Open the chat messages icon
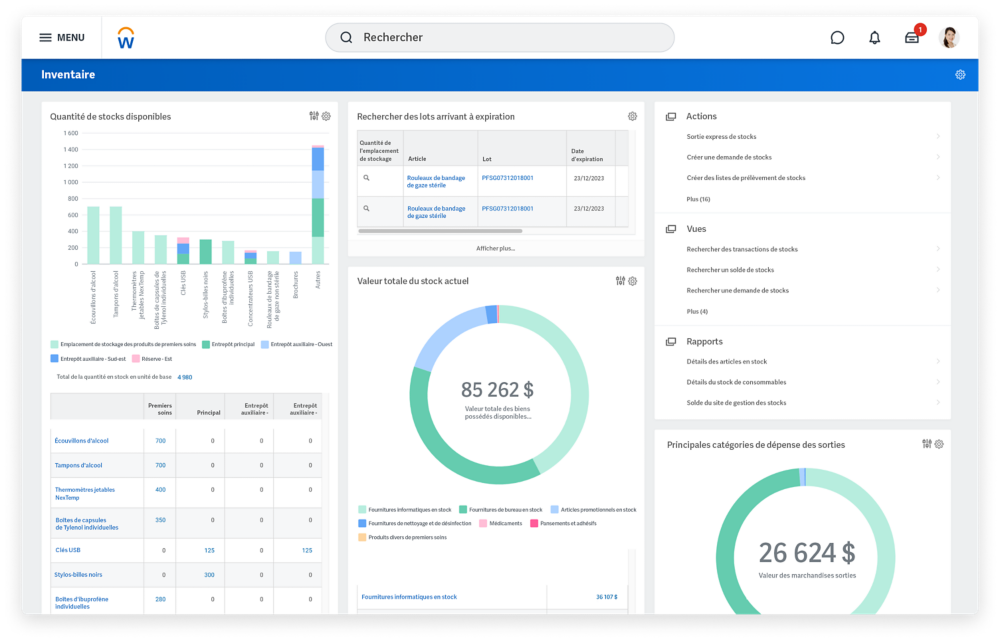 coord(837,38)
